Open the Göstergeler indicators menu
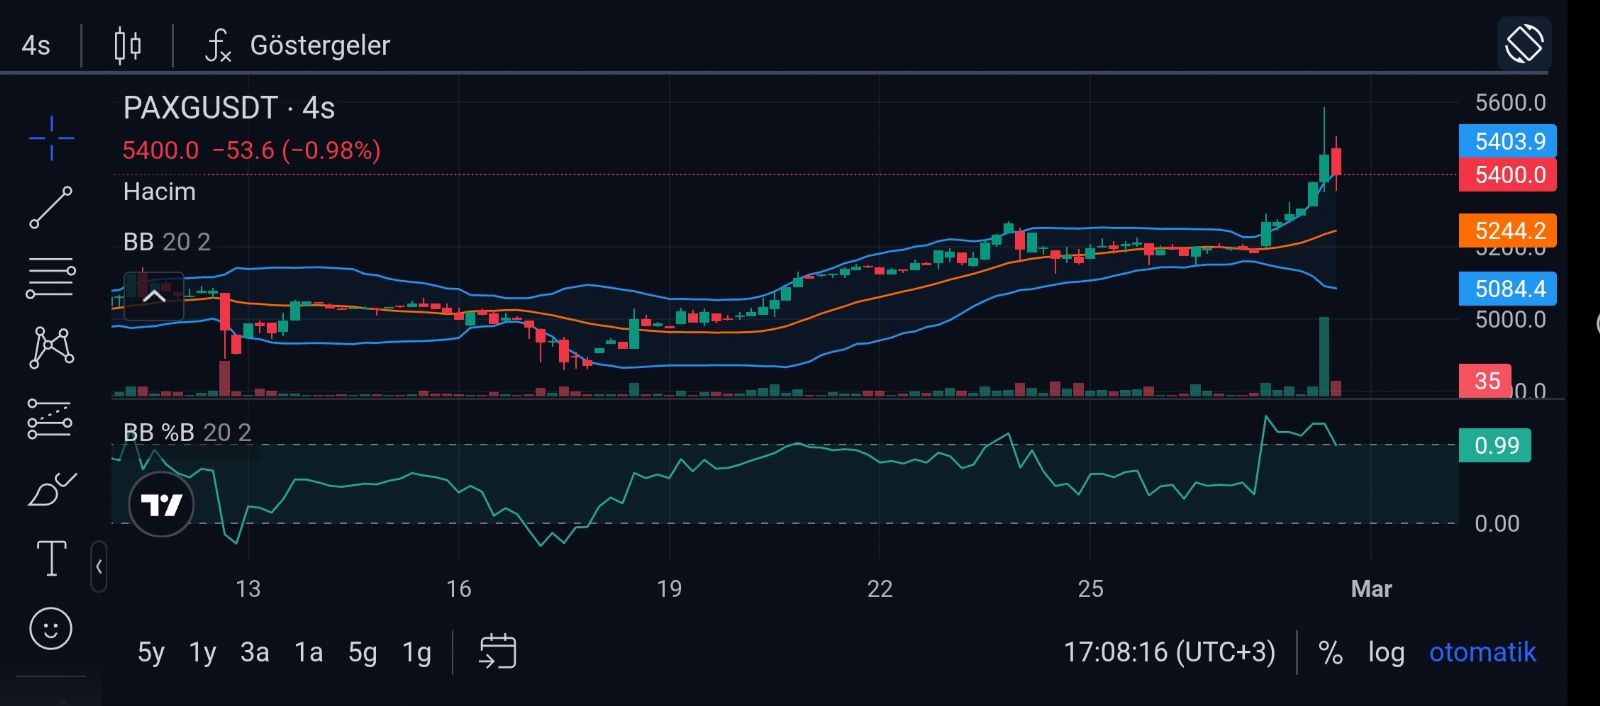The height and width of the screenshot is (706, 1600). [x=298, y=46]
